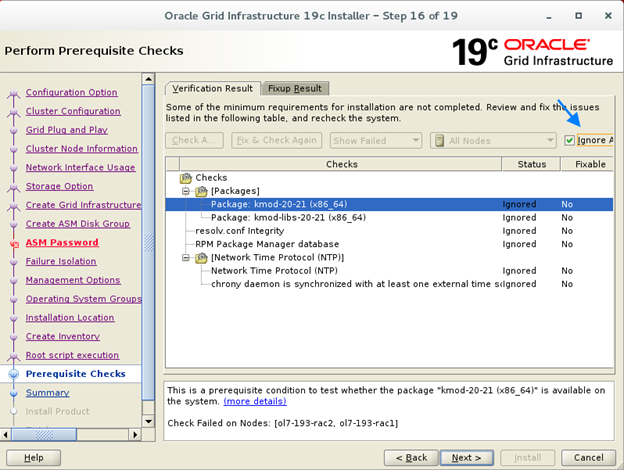Open installer Help
Viewport: 624px width, 470px height.
pyautogui.click(x=33, y=458)
